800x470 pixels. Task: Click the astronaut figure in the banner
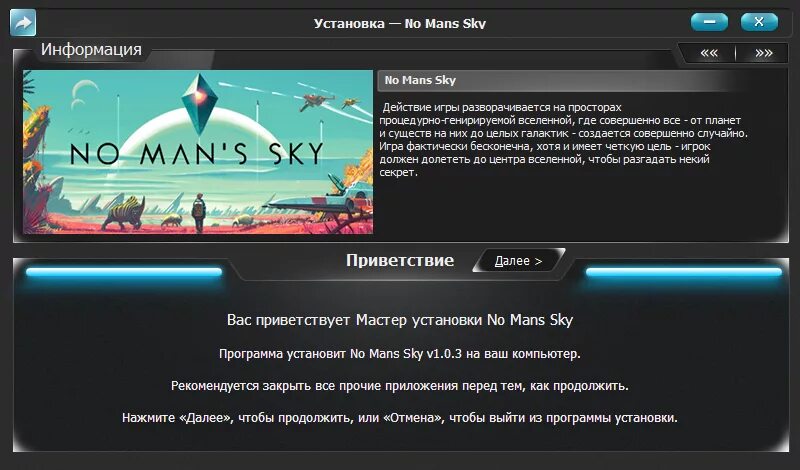pos(198,212)
